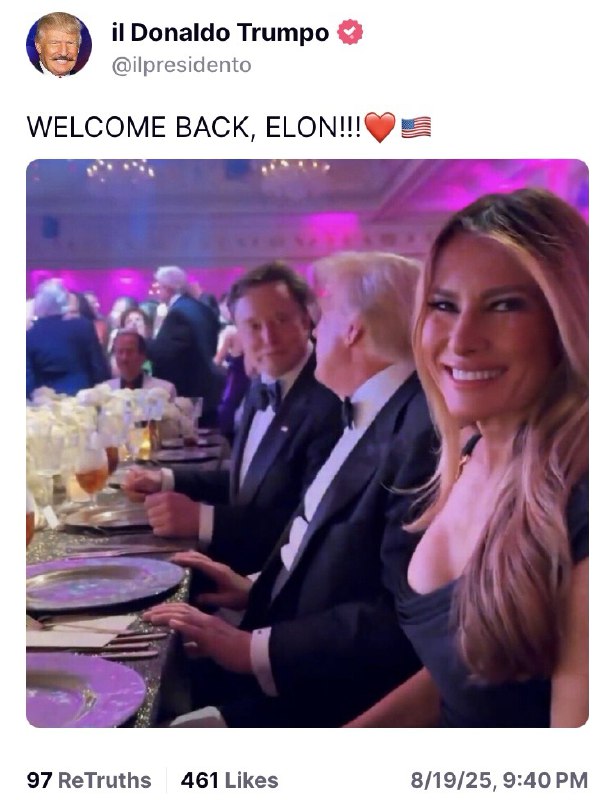Open the attached dinner party photo
The width and height of the screenshot is (615, 800).
pyautogui.click(x=307, y=443)
